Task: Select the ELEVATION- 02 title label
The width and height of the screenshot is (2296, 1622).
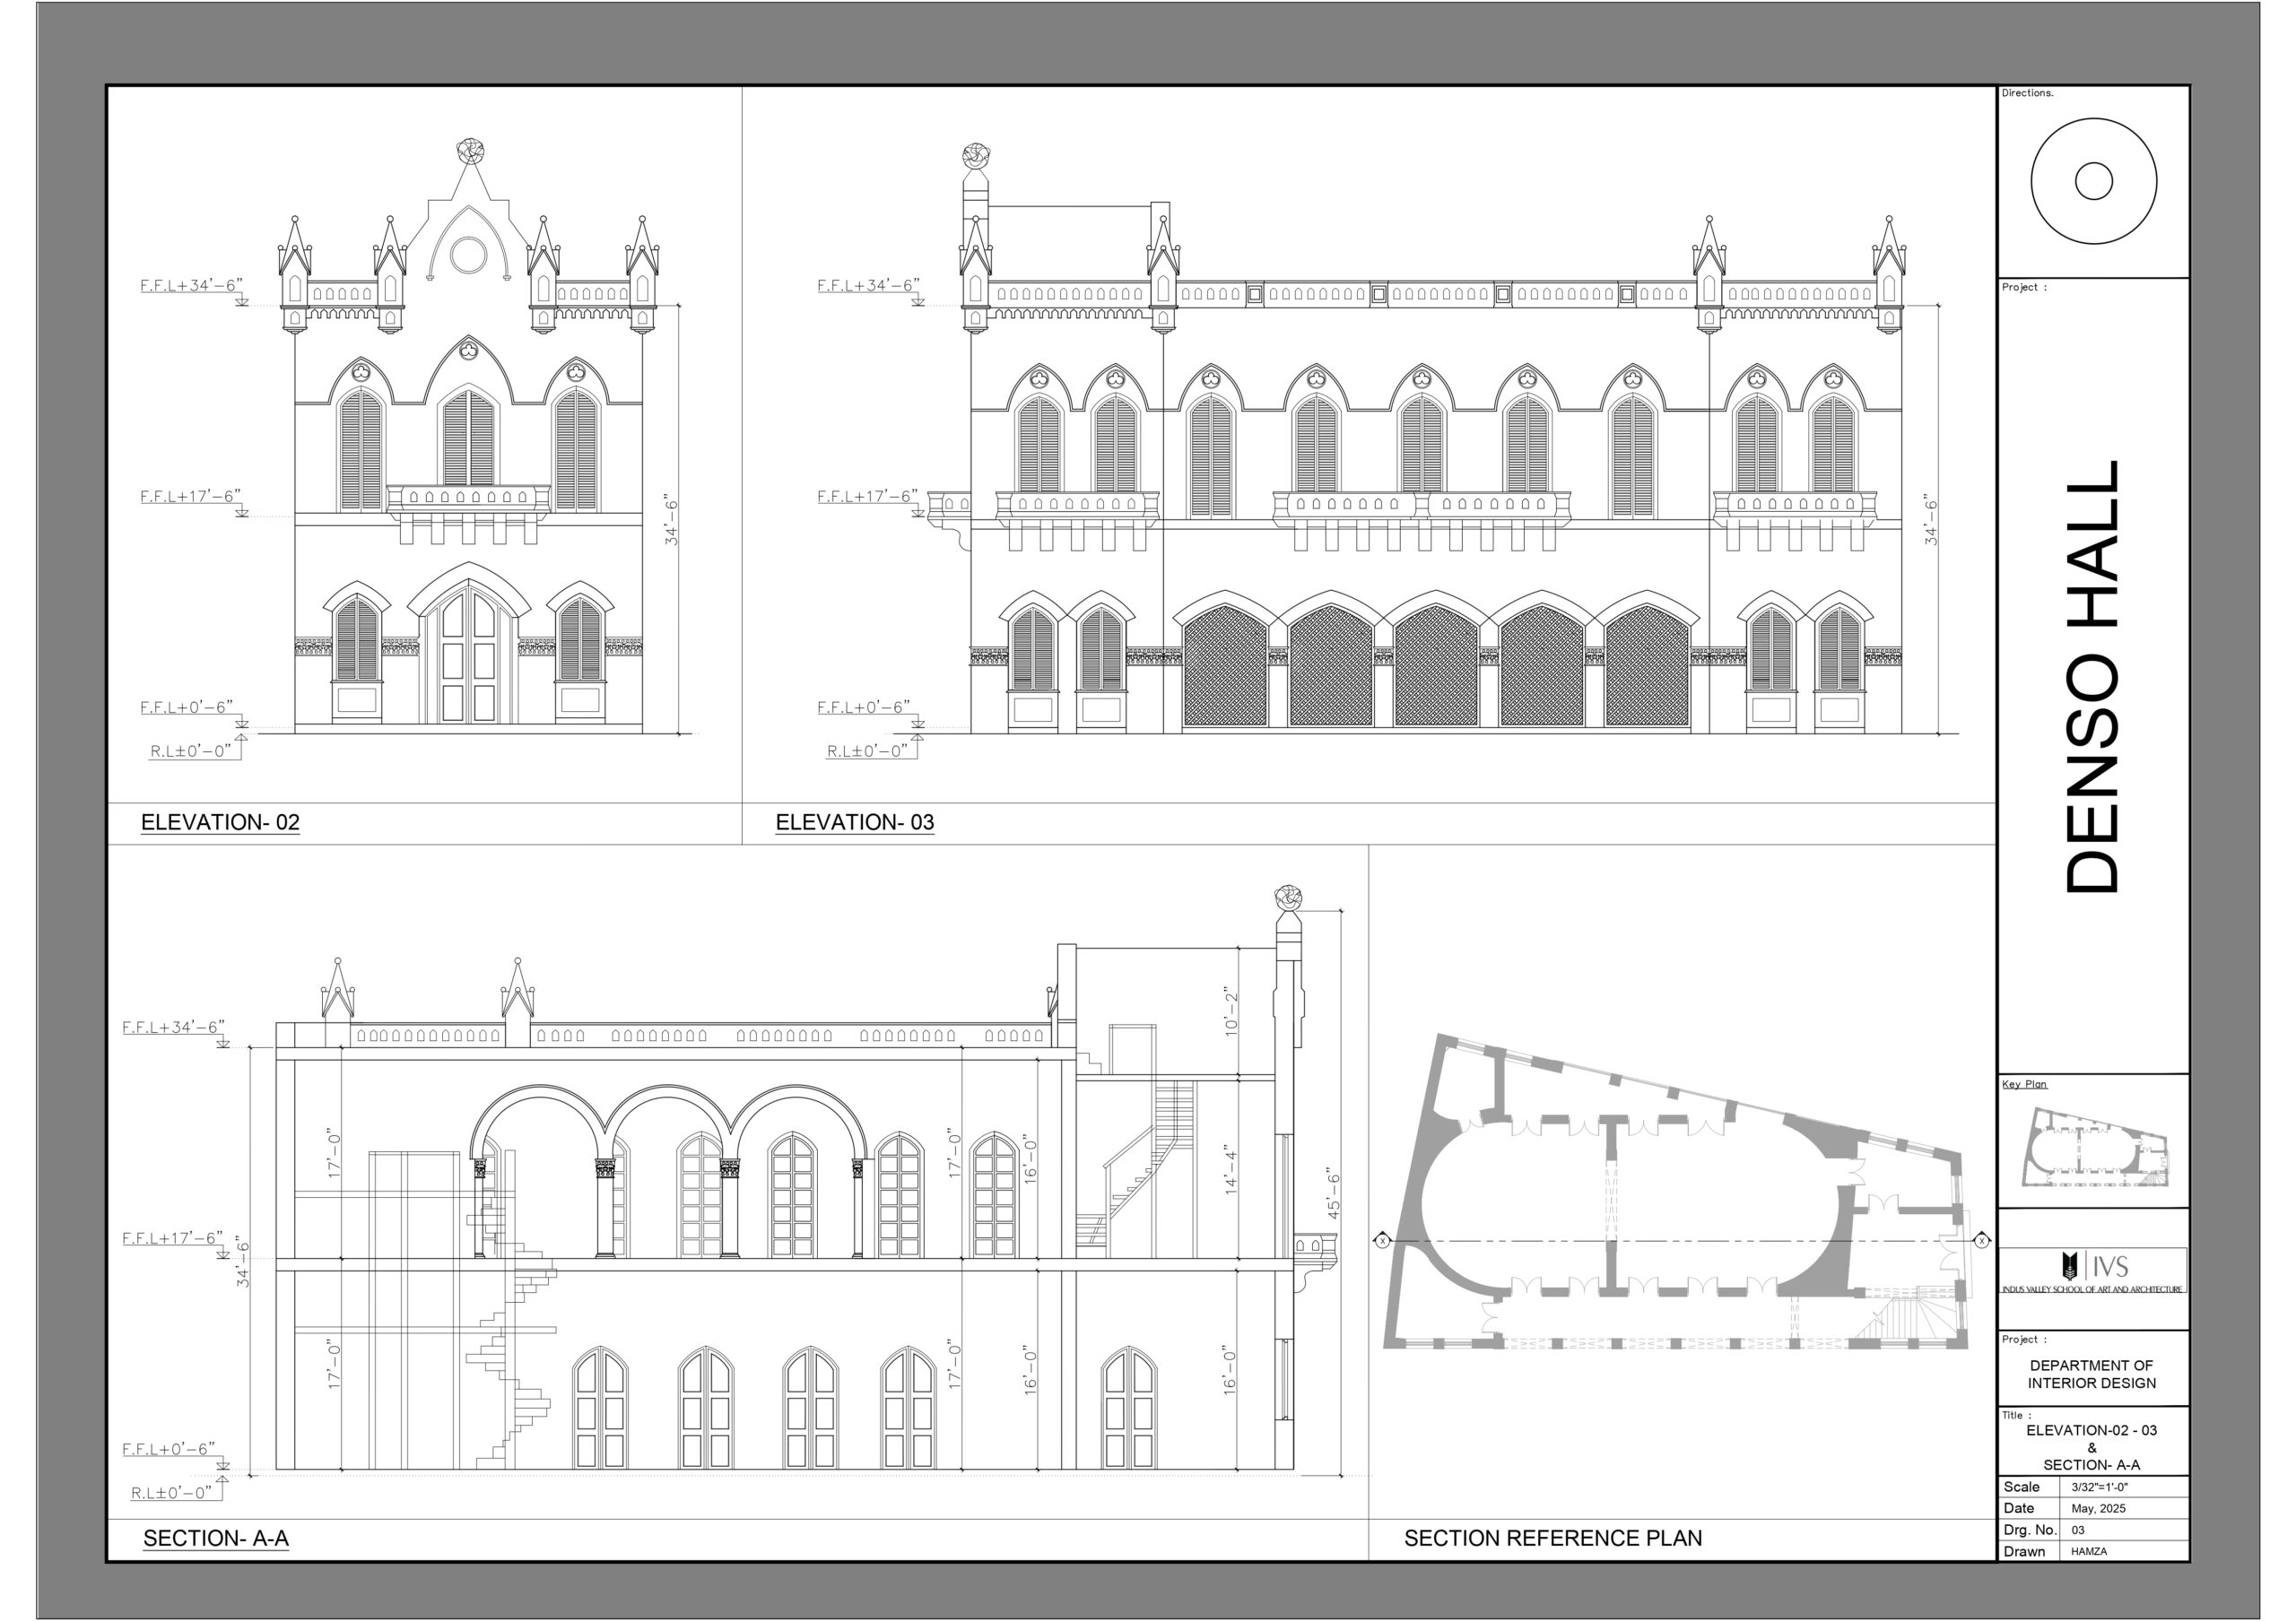Action: pyautogui.click(x=220, y=822)
